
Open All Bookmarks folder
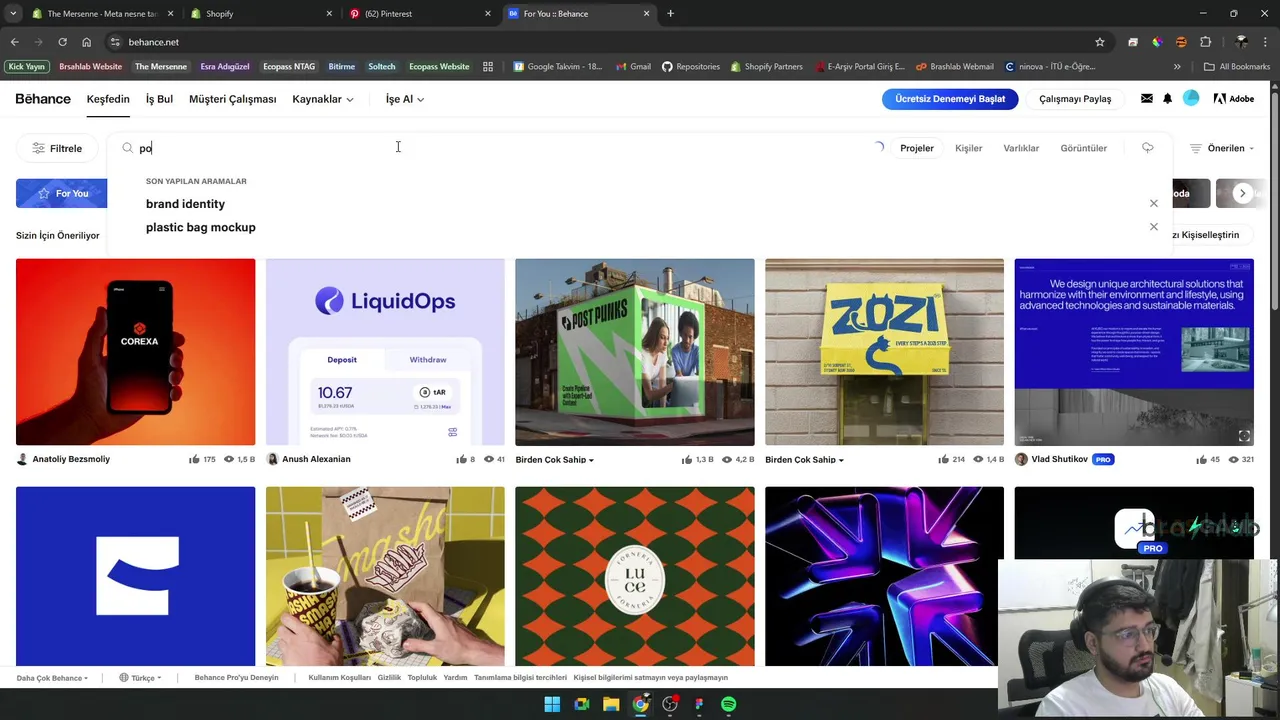pos(1237,67)
